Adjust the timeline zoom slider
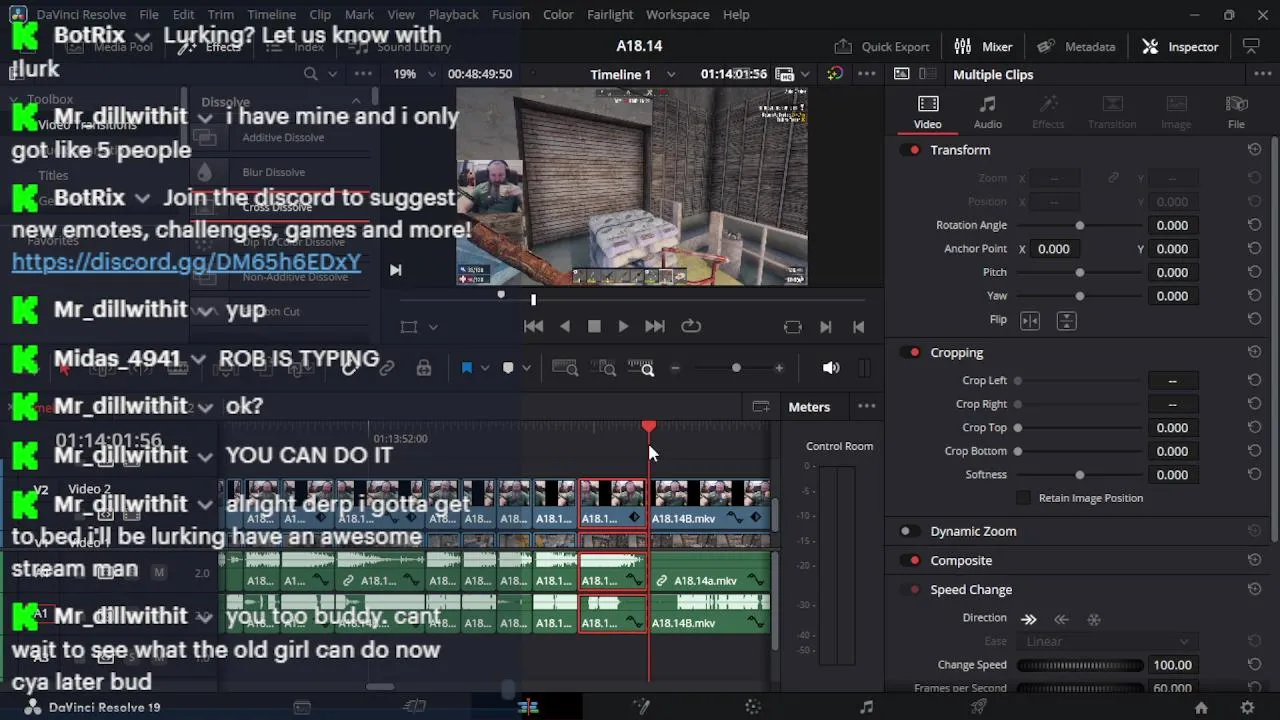1280x720 pixels. (736, 368)
